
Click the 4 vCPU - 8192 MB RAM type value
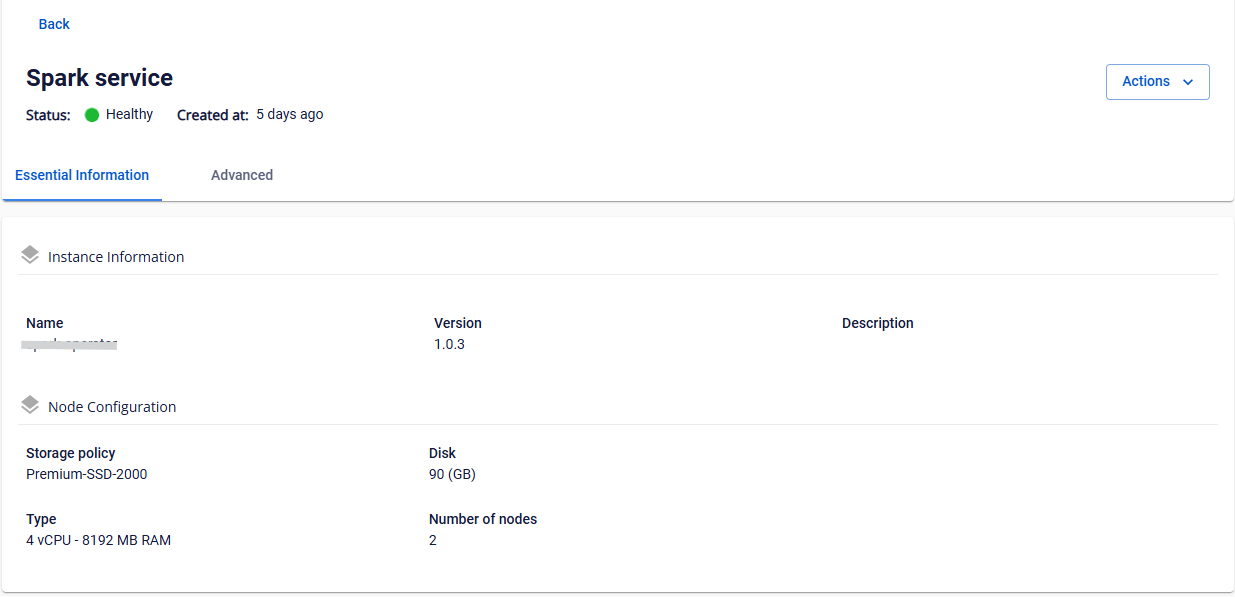98,540
